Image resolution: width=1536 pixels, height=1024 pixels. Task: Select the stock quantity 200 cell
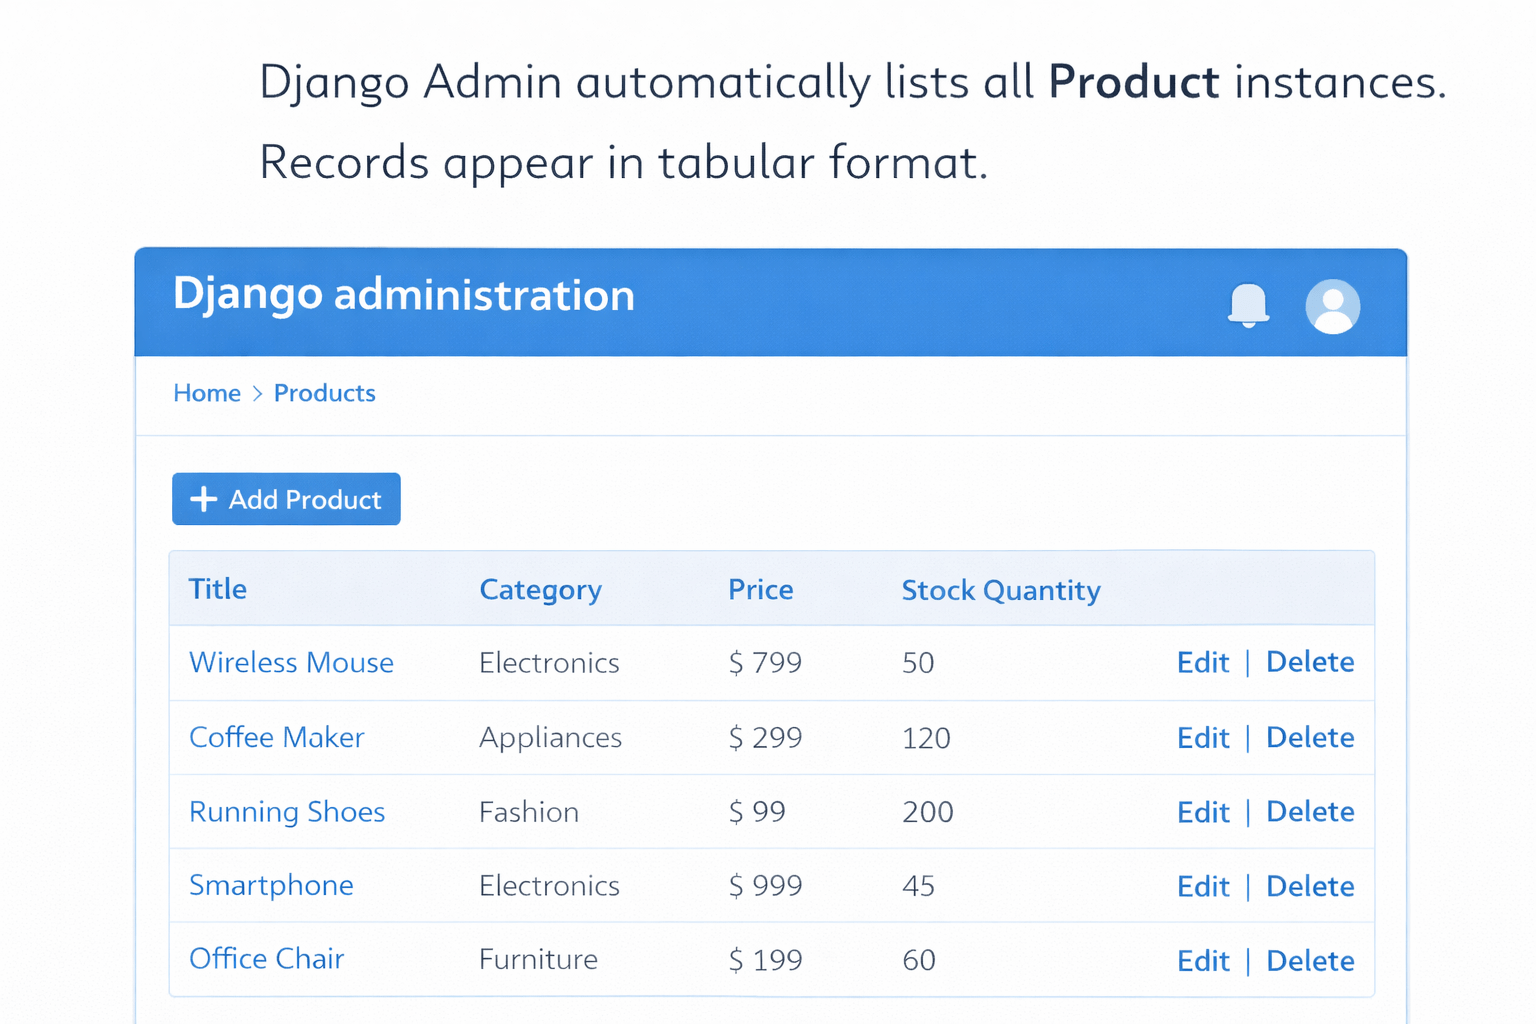click(x=928, y=812)
